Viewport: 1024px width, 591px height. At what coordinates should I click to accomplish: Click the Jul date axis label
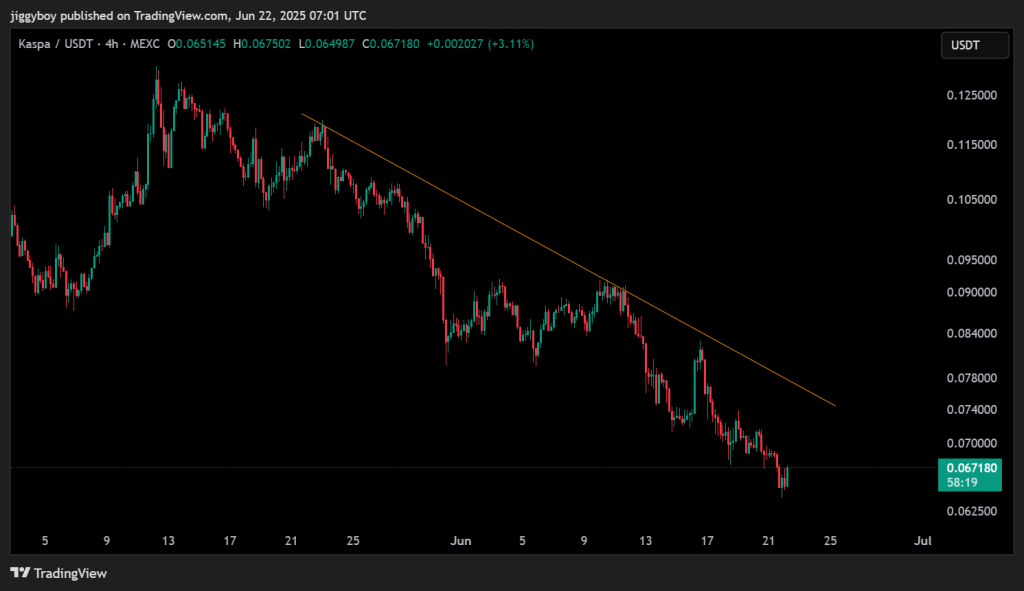click(x=922, y=541)
